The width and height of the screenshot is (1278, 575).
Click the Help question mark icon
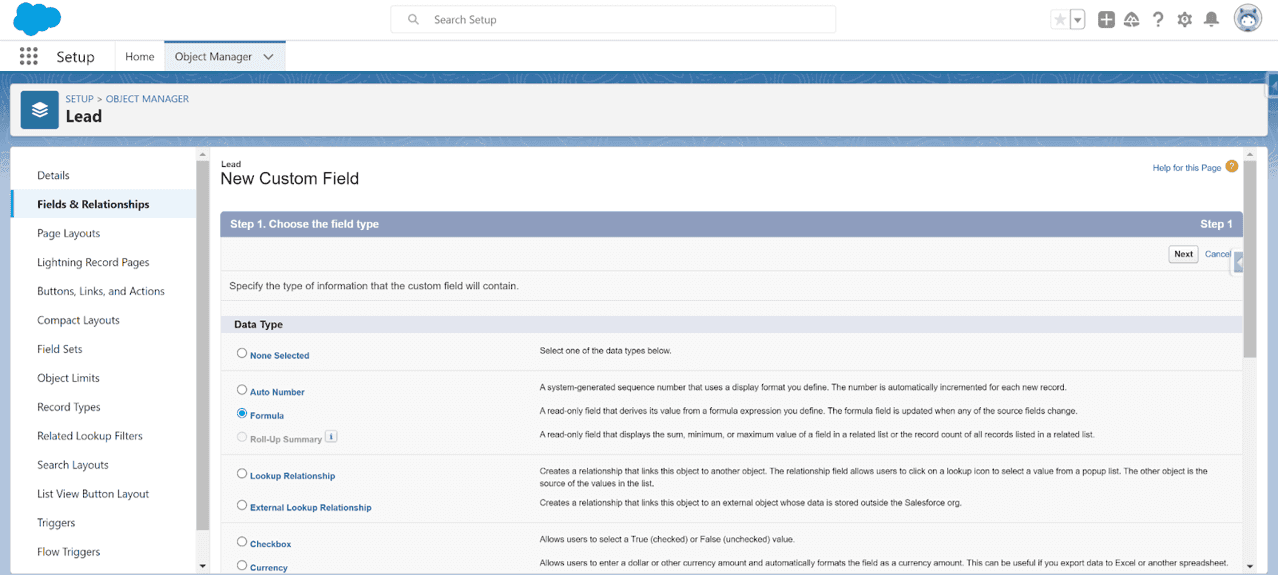[1158, 20]
